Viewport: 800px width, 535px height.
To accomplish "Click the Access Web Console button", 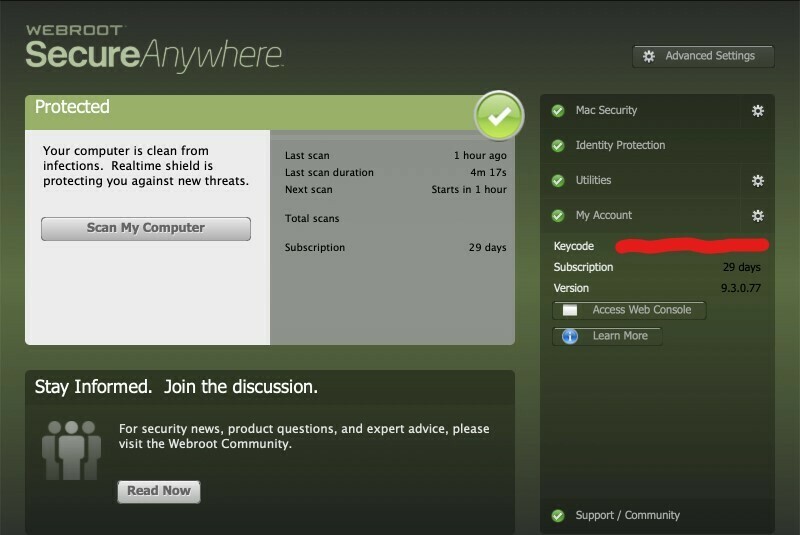I will click(x=629, y=310).
